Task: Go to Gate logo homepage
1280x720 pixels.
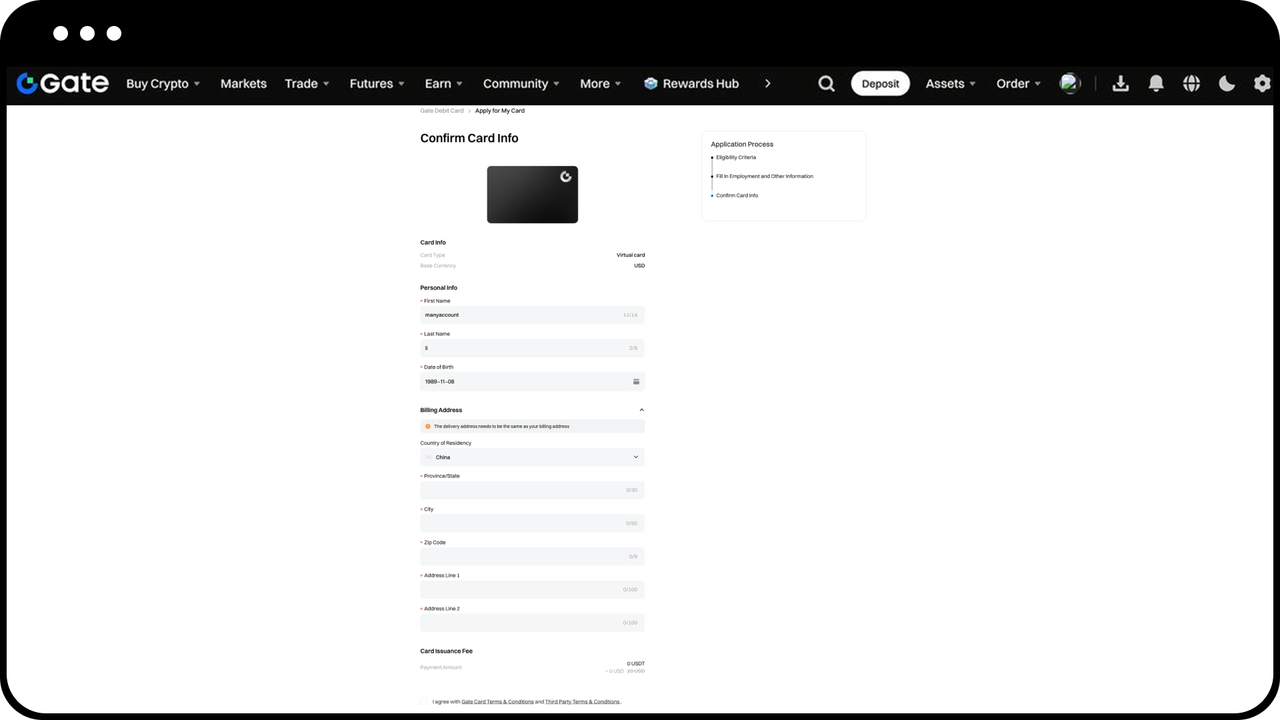Action: tap(62, 83)
